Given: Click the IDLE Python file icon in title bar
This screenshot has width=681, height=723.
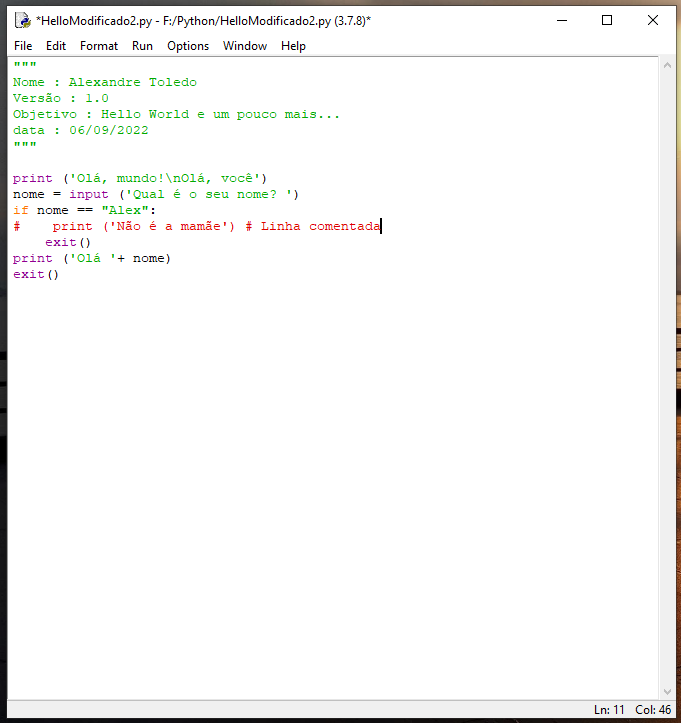Looking at the screenshot, I should pos(21,20).
